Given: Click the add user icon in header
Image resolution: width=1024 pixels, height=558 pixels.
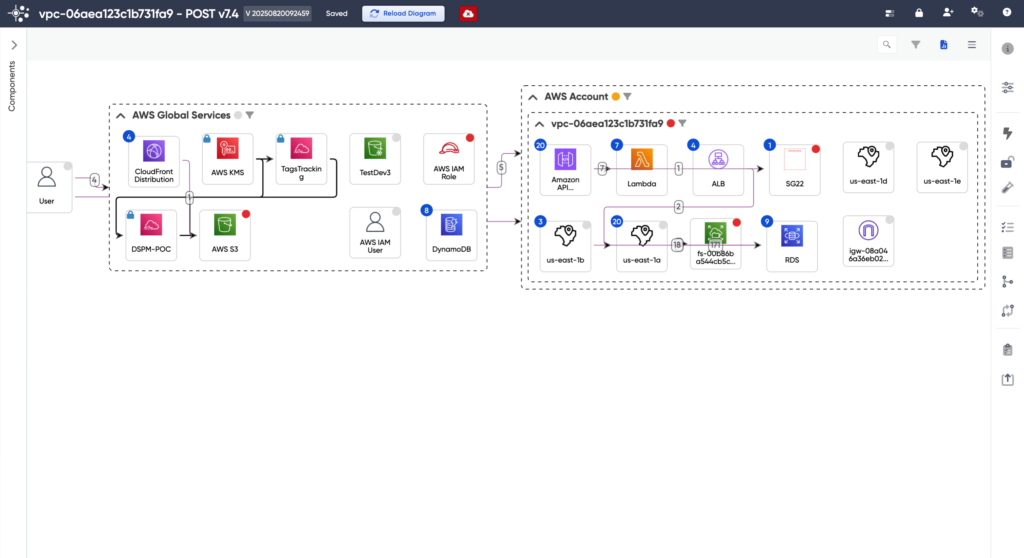Looking at the screenshot, I should coord(948,12).
